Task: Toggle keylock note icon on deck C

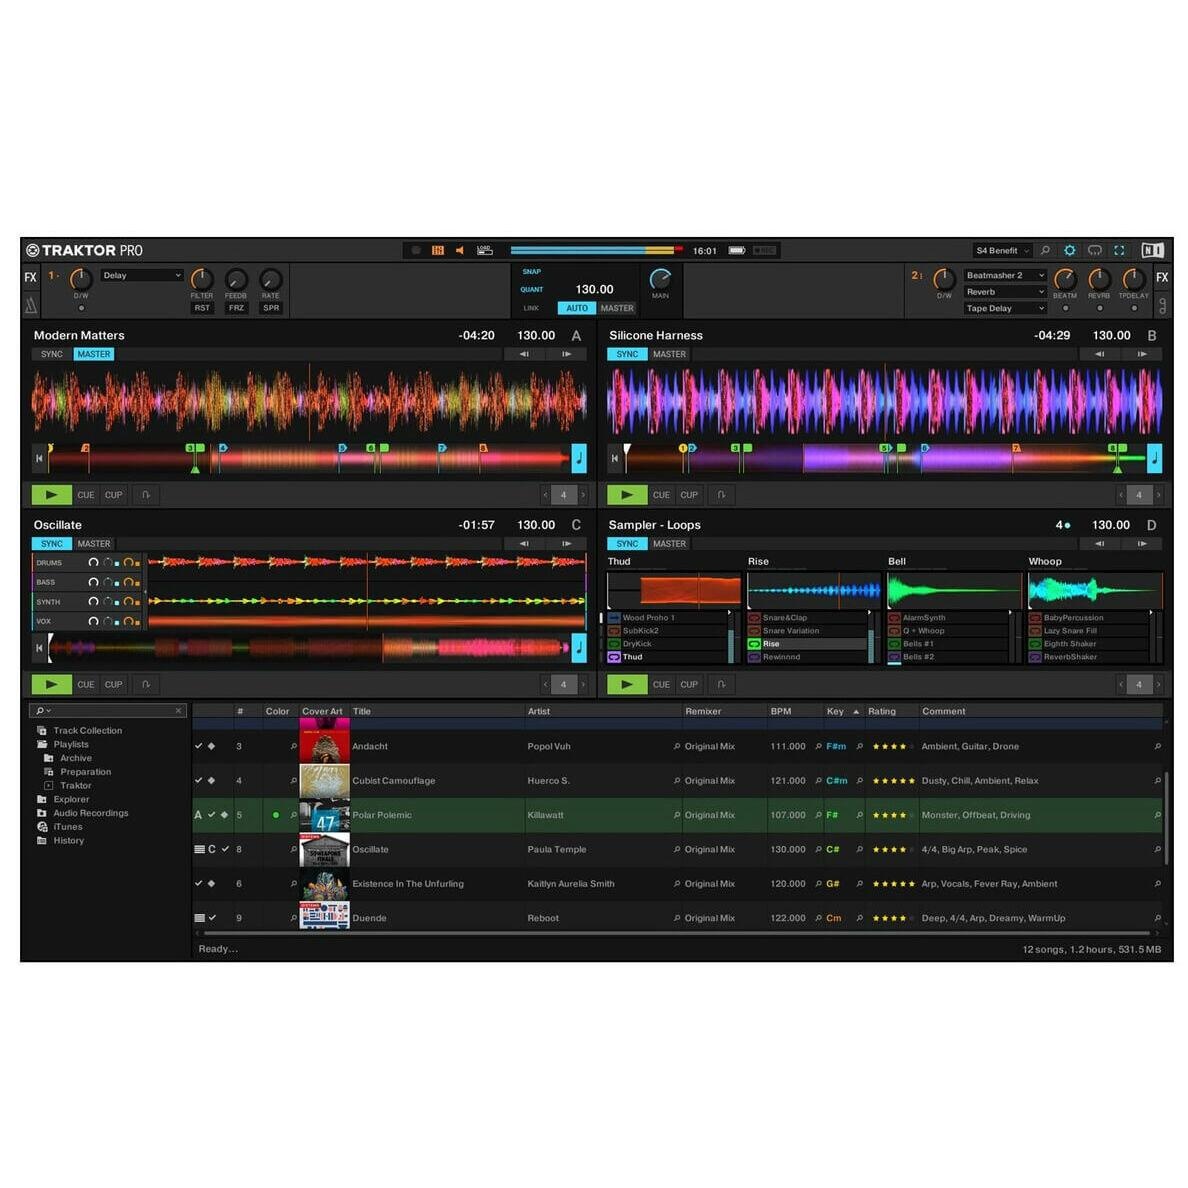Action: (x=579, y=647)
